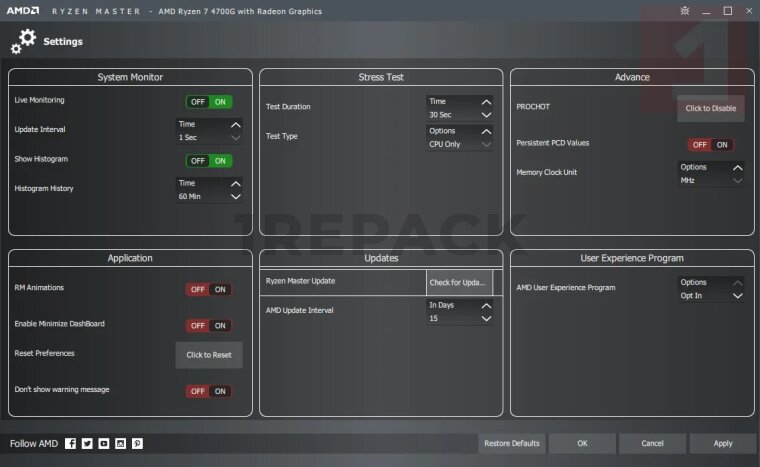This screenshot has height=467, width=760.
Task: Click the Restore Defaults button
Action: pos(511,443)
